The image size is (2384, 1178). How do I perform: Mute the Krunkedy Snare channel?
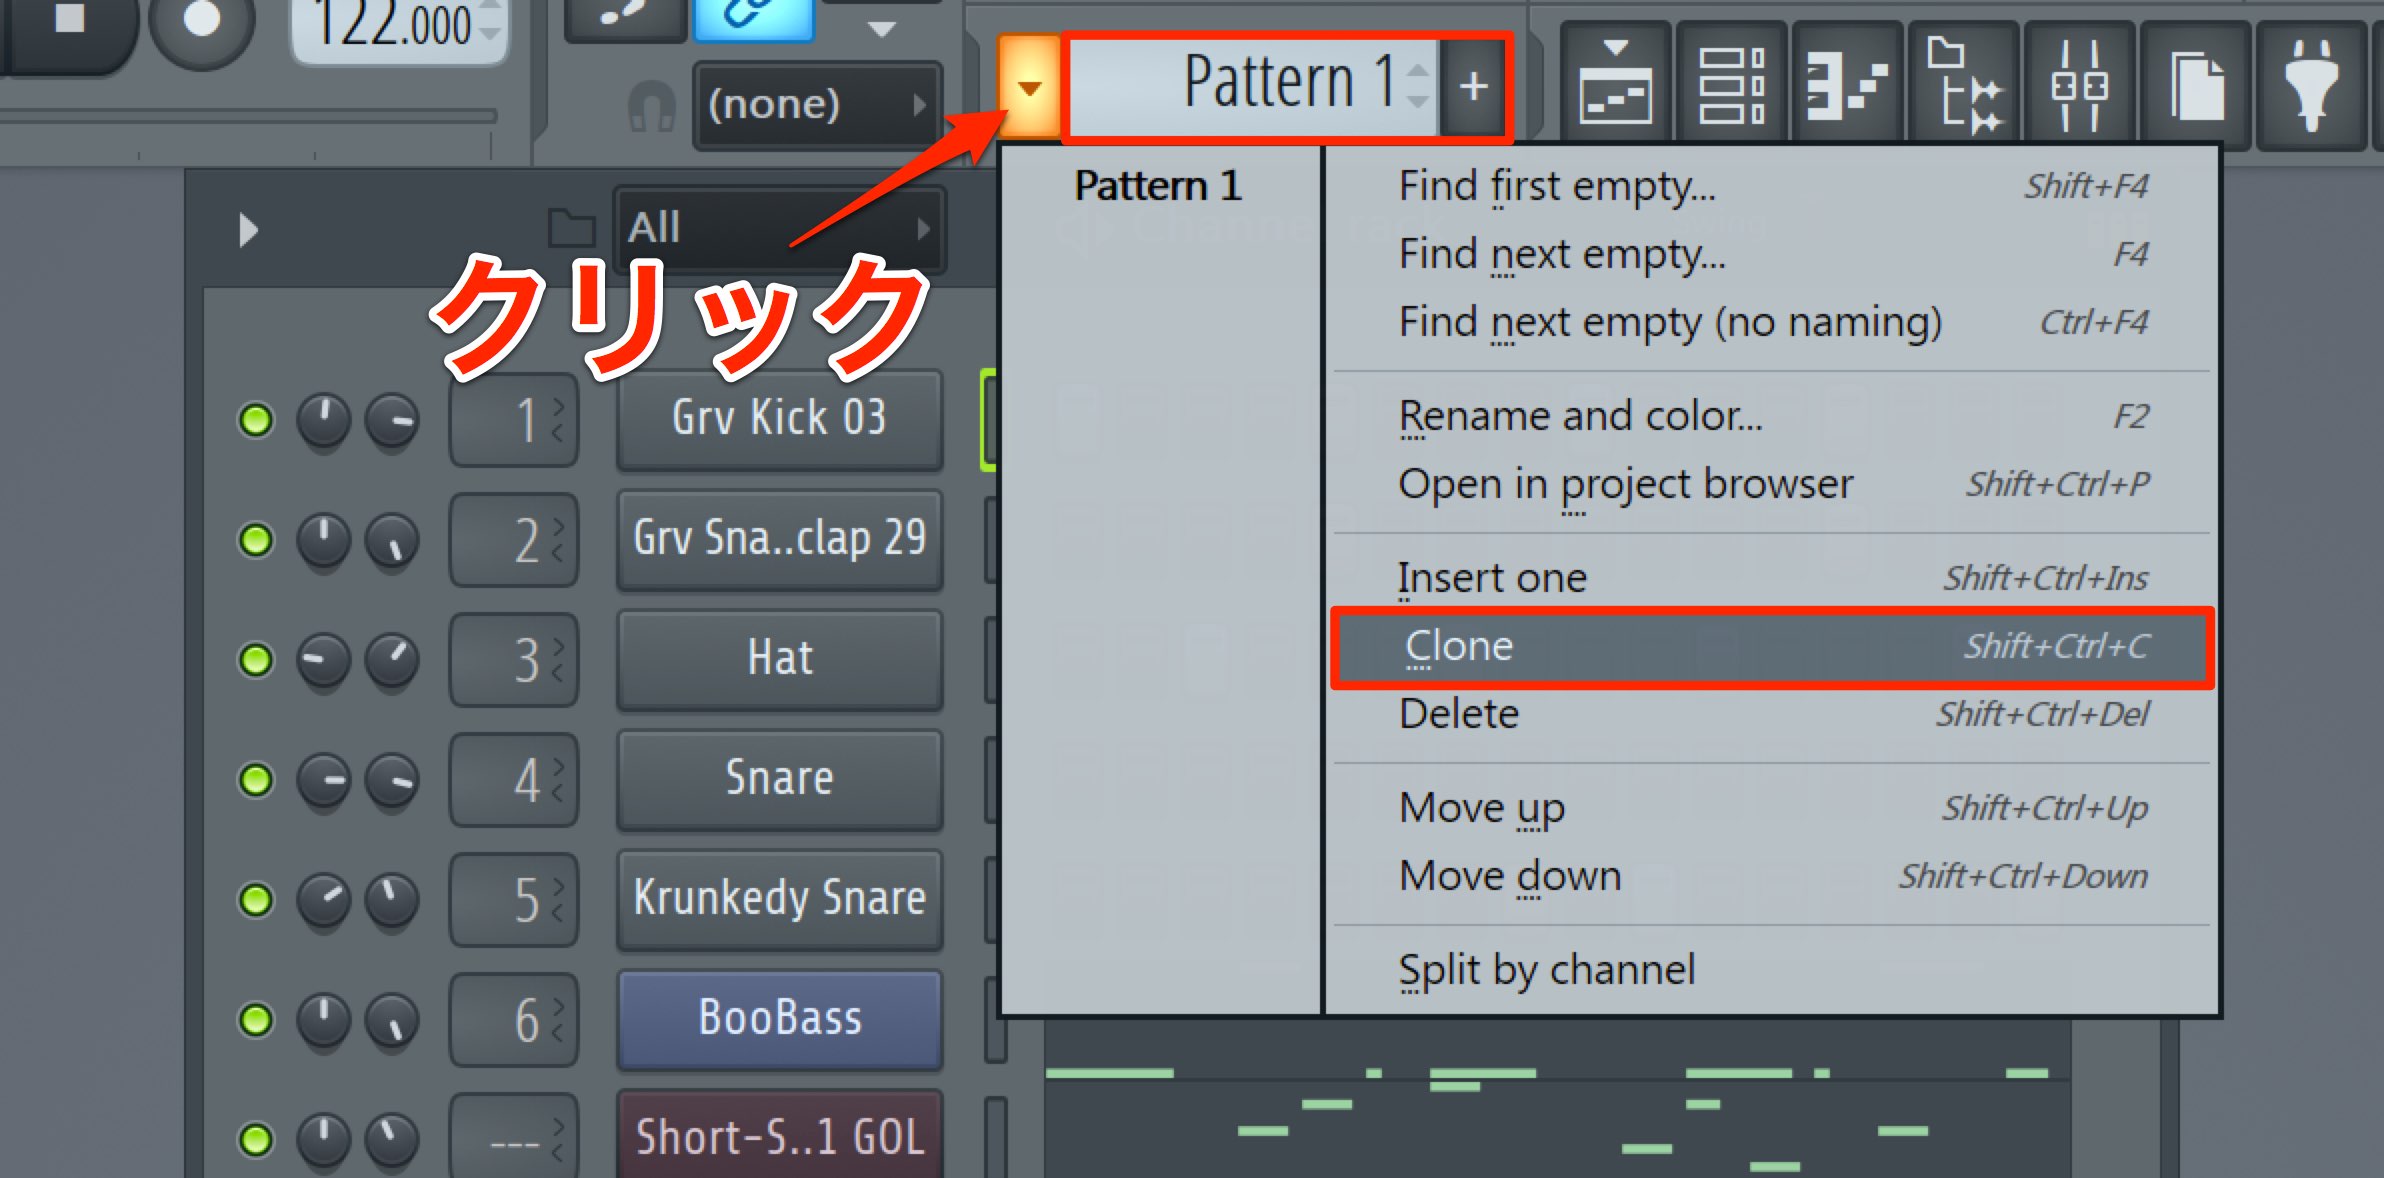coord(256,900)
